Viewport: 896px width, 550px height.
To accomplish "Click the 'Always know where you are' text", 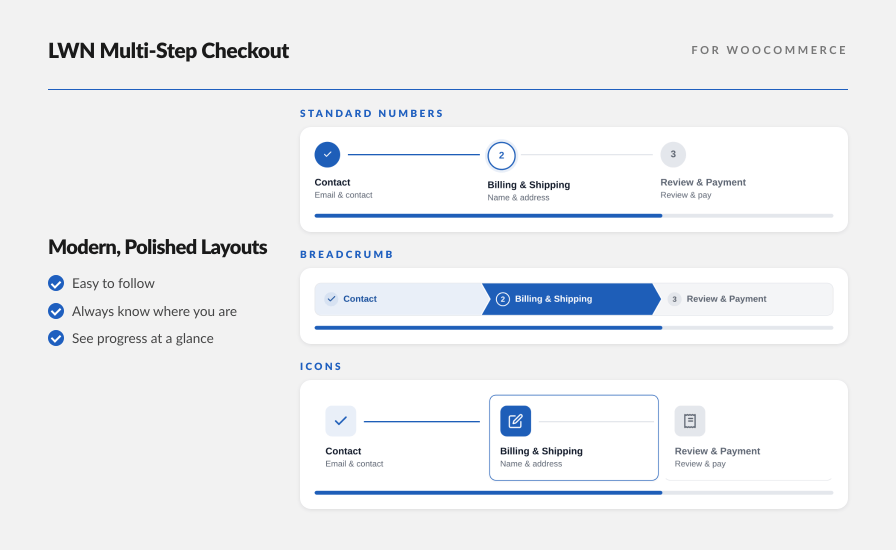I will (x=154, y=312).
